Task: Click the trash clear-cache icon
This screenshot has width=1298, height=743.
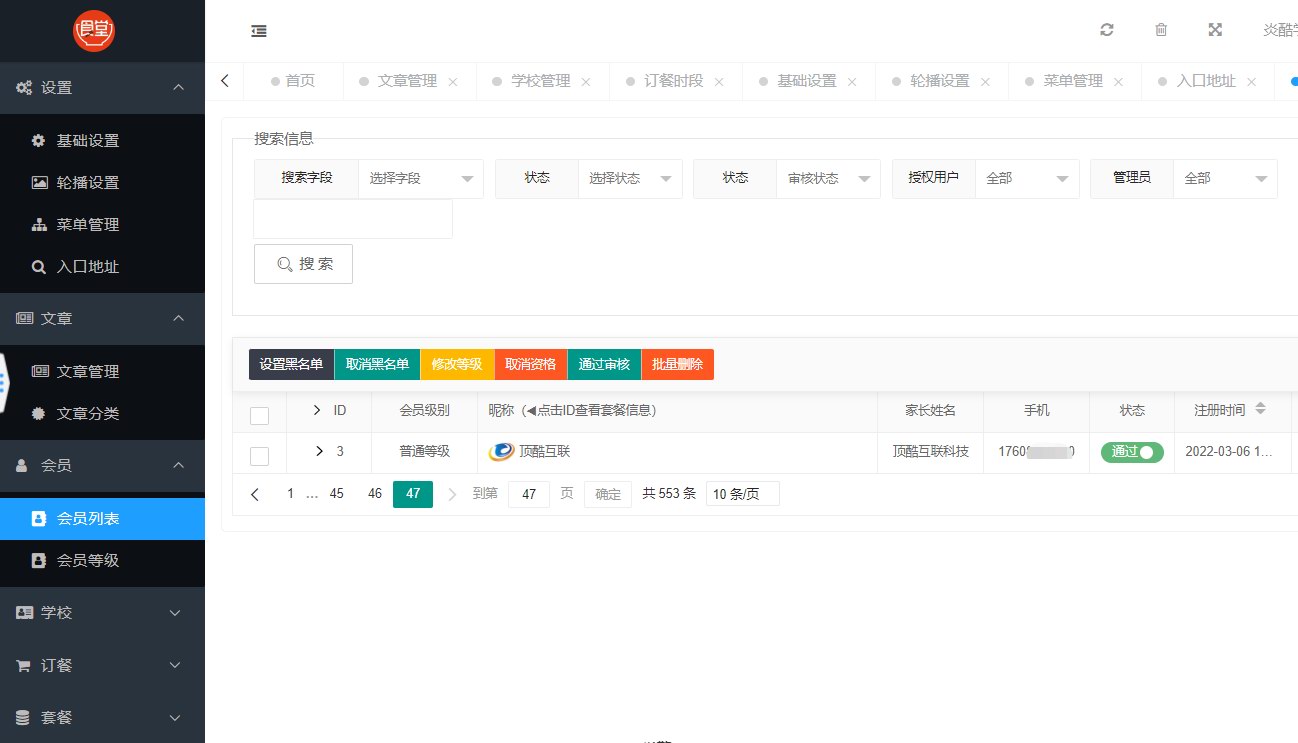Action: click(x=1161, y=30)
